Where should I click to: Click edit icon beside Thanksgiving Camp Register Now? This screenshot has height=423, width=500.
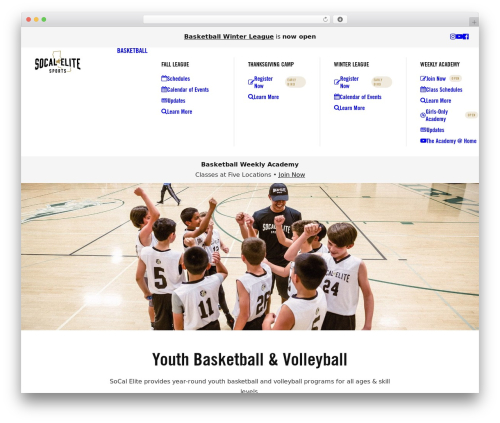(x=251, y=82)
